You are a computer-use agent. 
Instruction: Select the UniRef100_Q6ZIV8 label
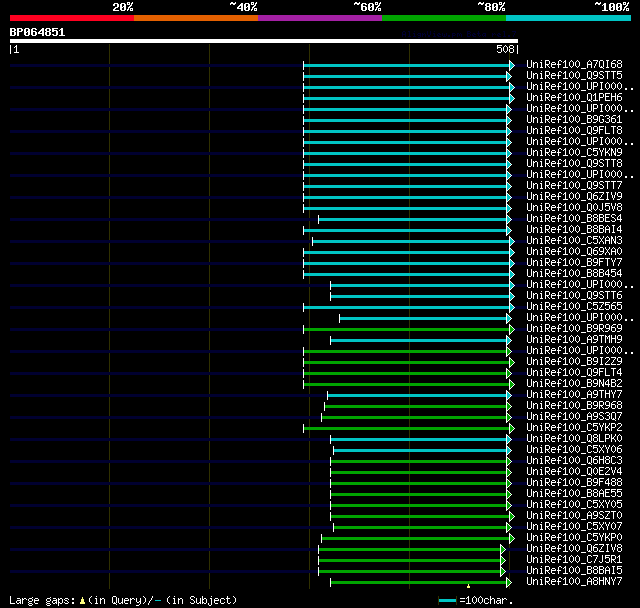[x=574, y=549]
